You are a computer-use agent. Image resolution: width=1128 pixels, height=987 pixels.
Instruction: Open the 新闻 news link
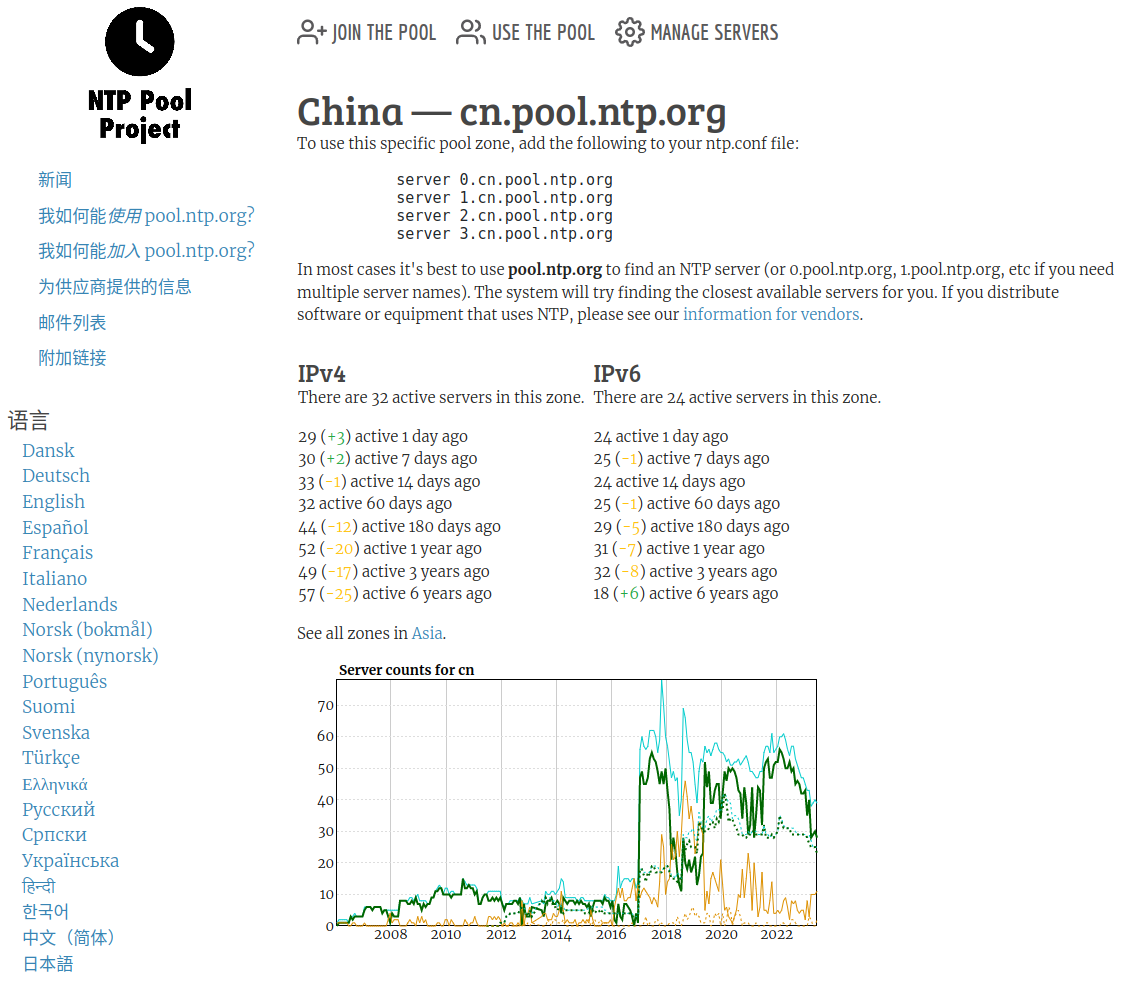point(55,180)
